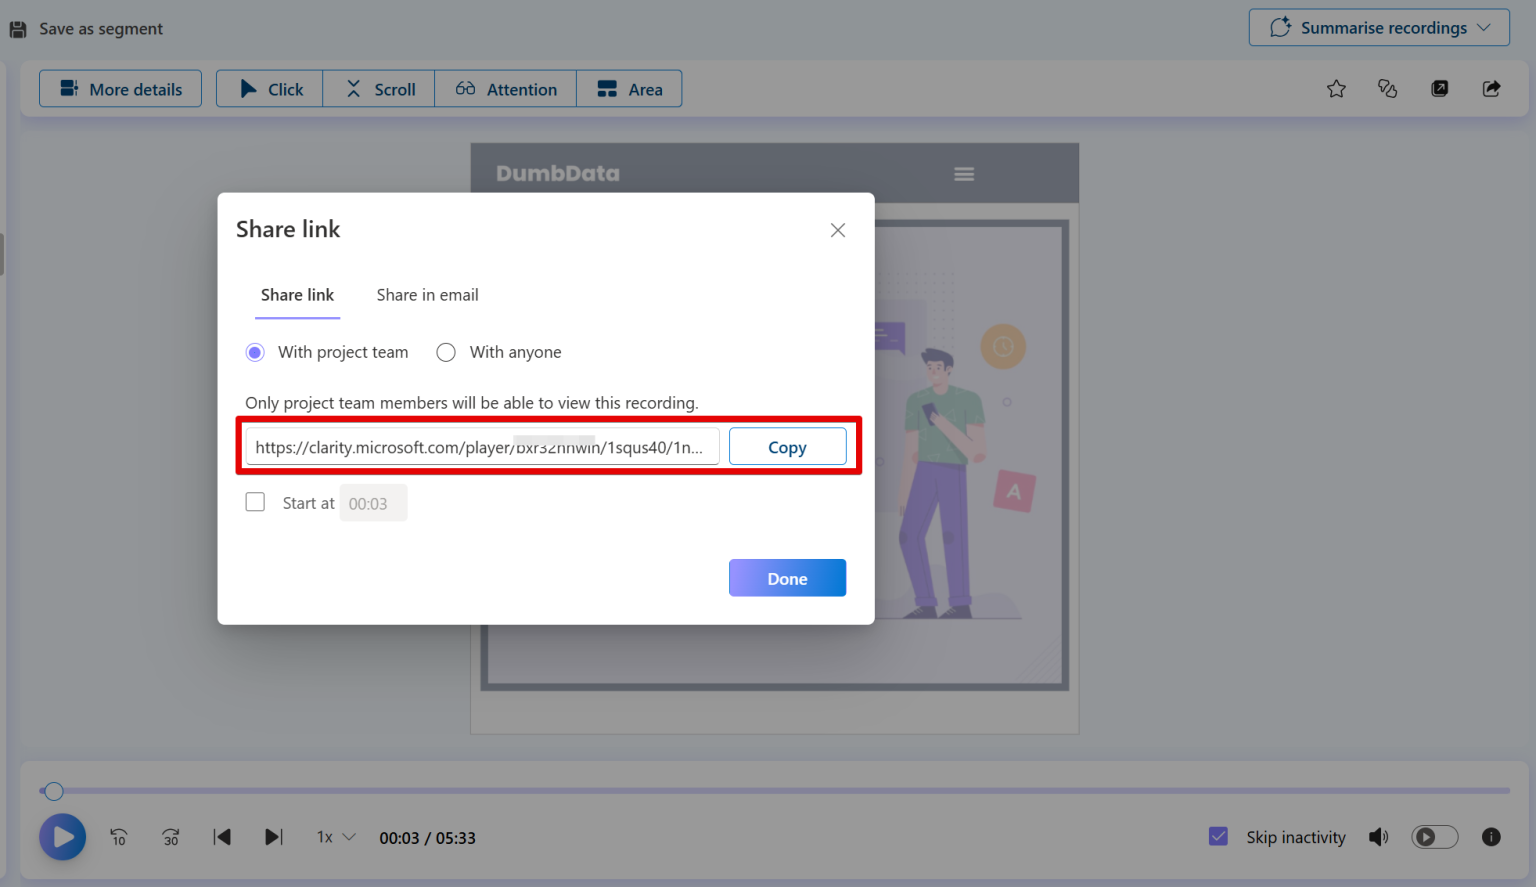Open the Attention map view

505,88
